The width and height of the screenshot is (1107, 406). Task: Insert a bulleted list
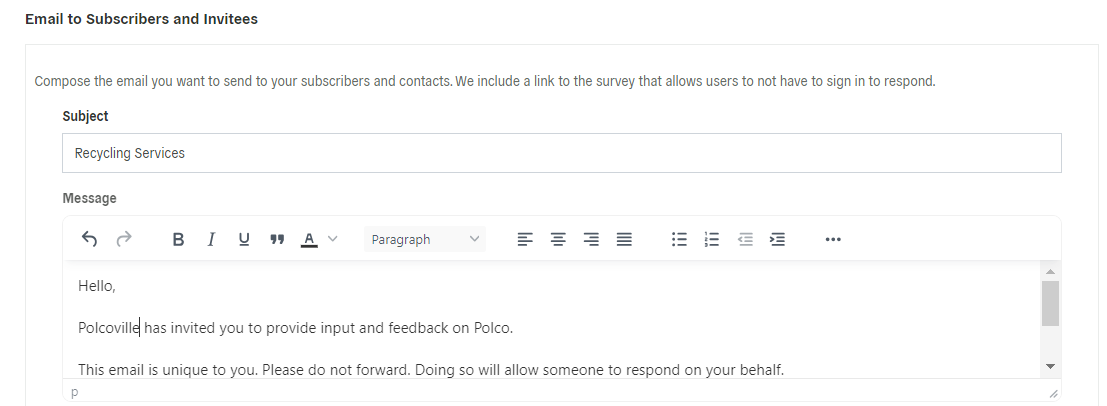tap(679, 239)
